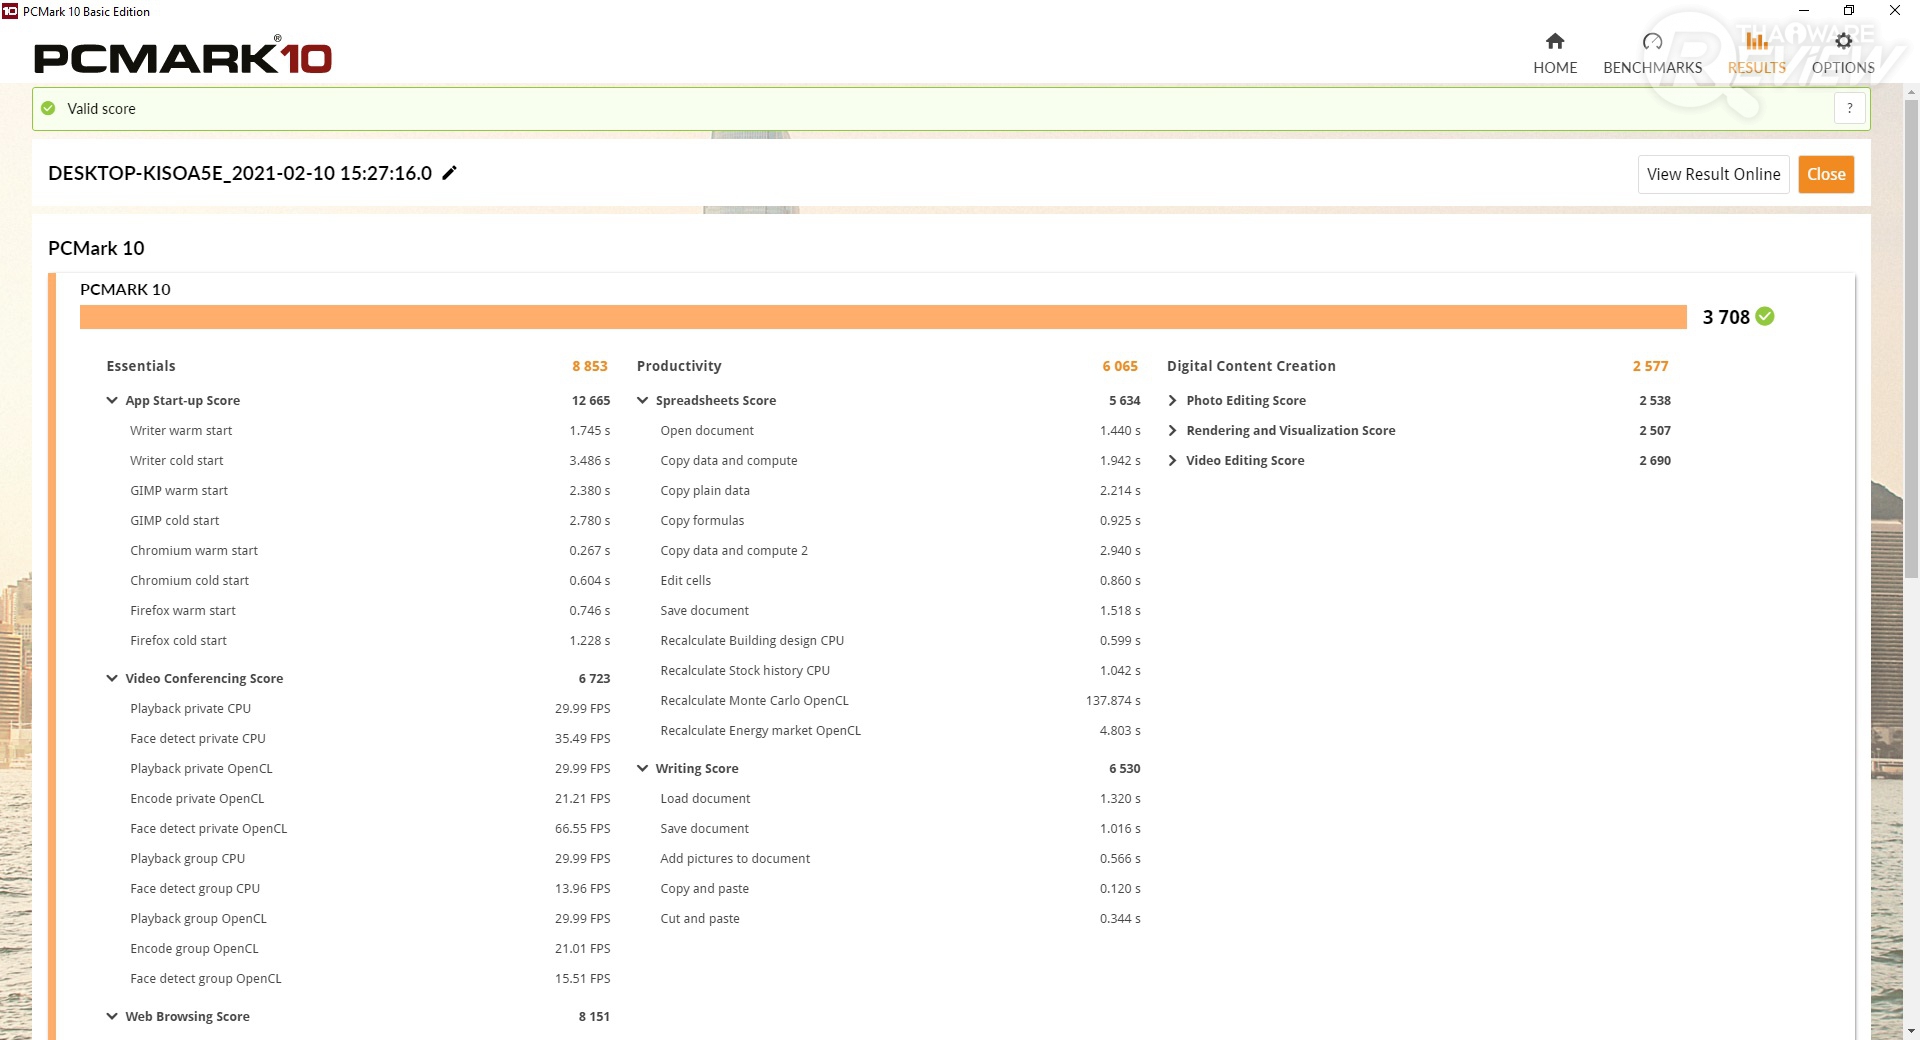This screenshot has height=1040, width=1920.
Task: Click the Copy and paste row
Action: 900,888
